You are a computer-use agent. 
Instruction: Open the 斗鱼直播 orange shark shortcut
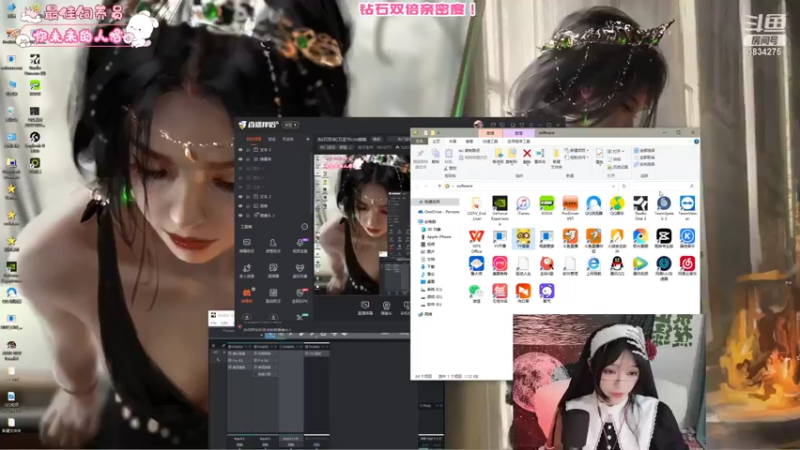570,238
